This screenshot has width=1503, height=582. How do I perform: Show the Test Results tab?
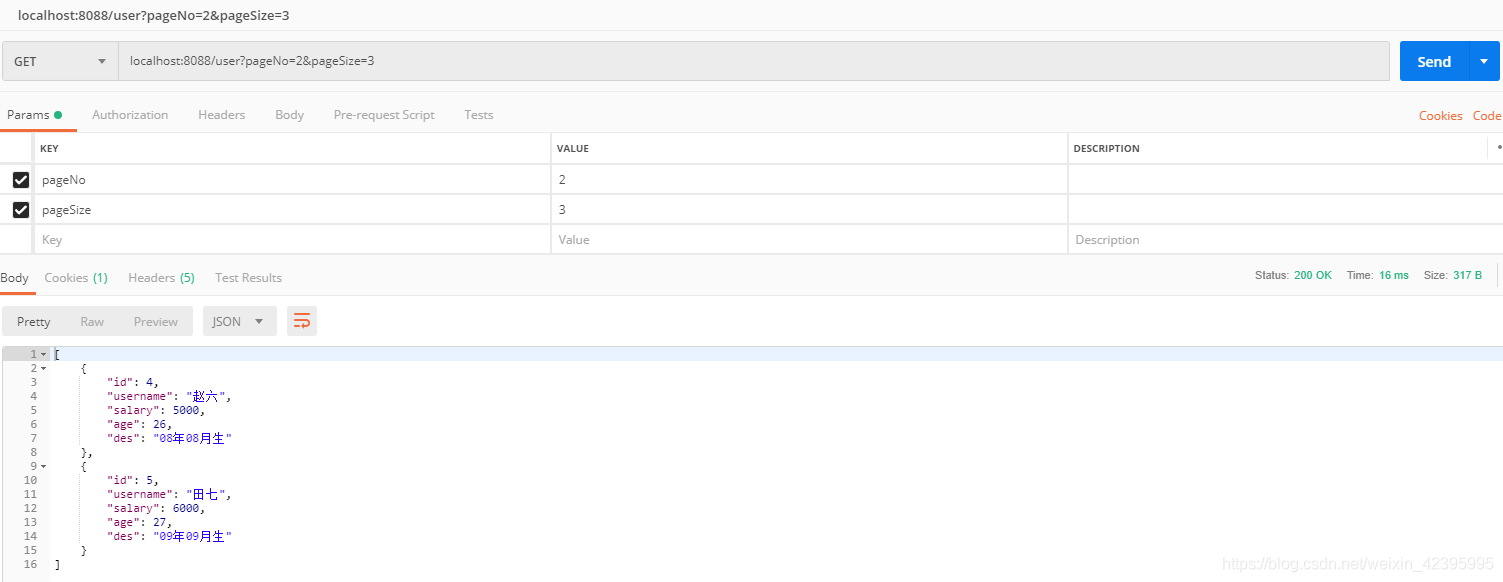point(248,278)
